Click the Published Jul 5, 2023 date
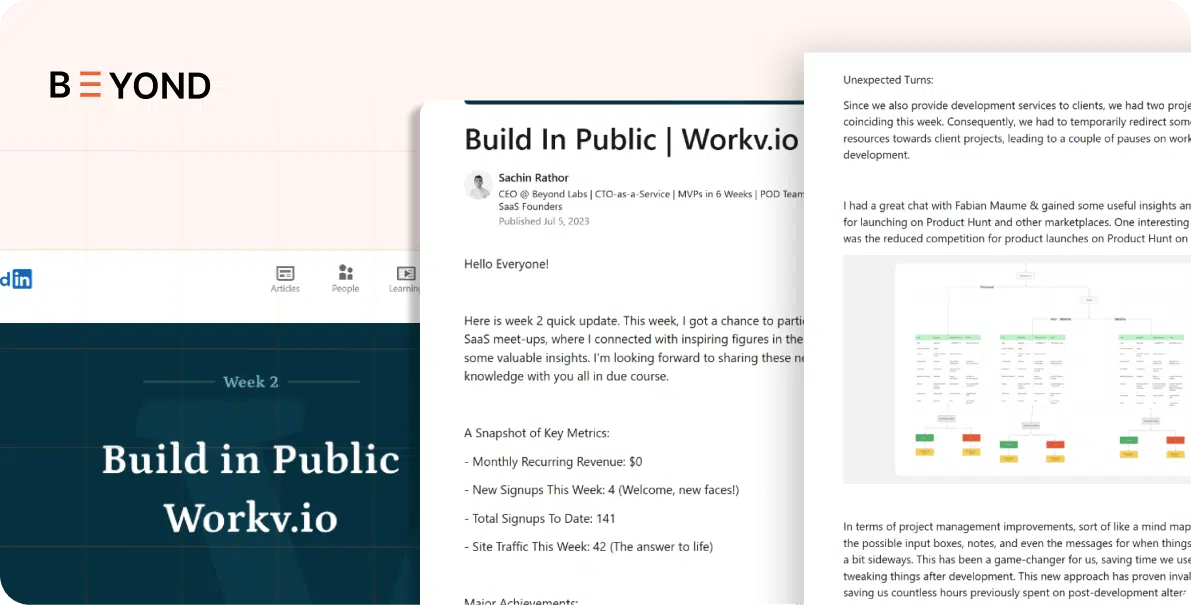The image size is (1191, 605). [x=544, y=222]
